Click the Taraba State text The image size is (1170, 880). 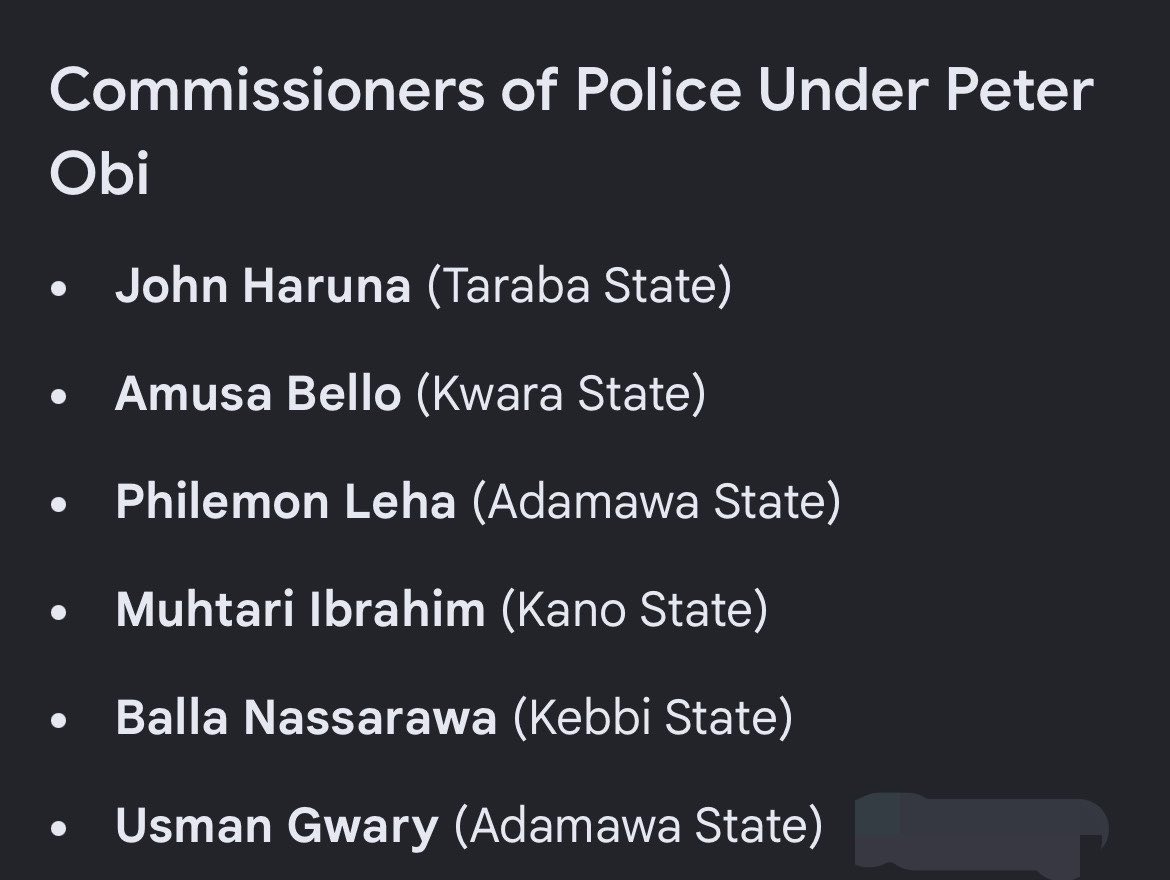pyautogui.click(x=580, y=286)
